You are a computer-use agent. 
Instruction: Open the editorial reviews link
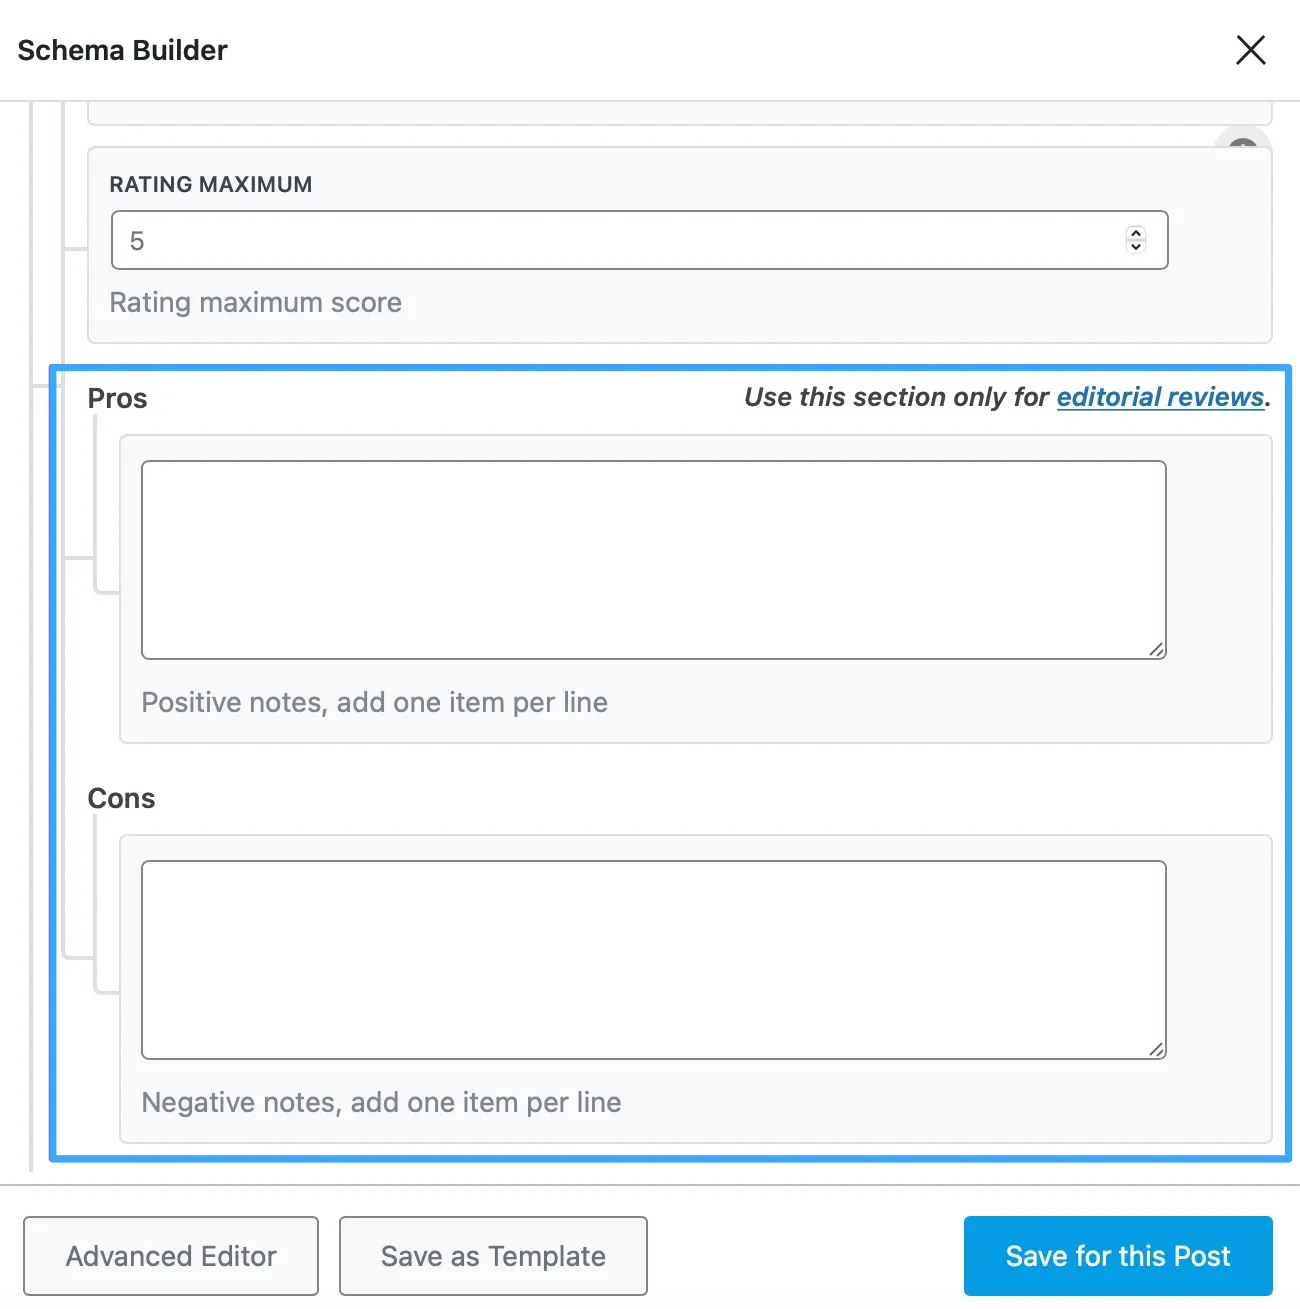pos(1160,397)
